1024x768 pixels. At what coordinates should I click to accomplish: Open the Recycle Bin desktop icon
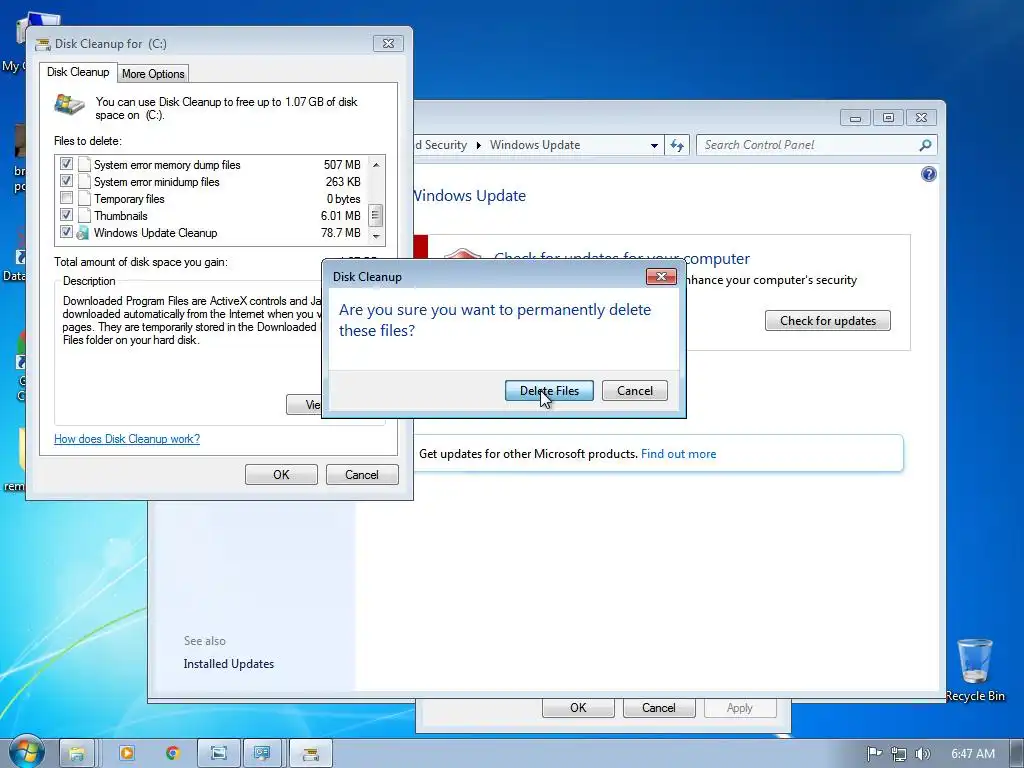(974, 670)
